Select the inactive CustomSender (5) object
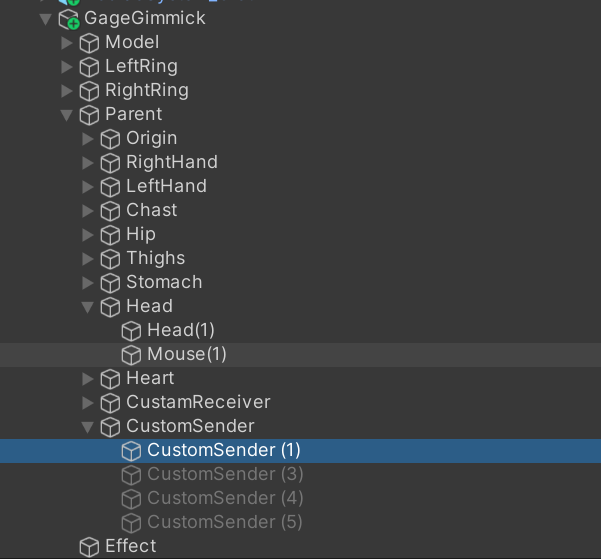Viewport: 601px width, 559px height. [225, 522]
